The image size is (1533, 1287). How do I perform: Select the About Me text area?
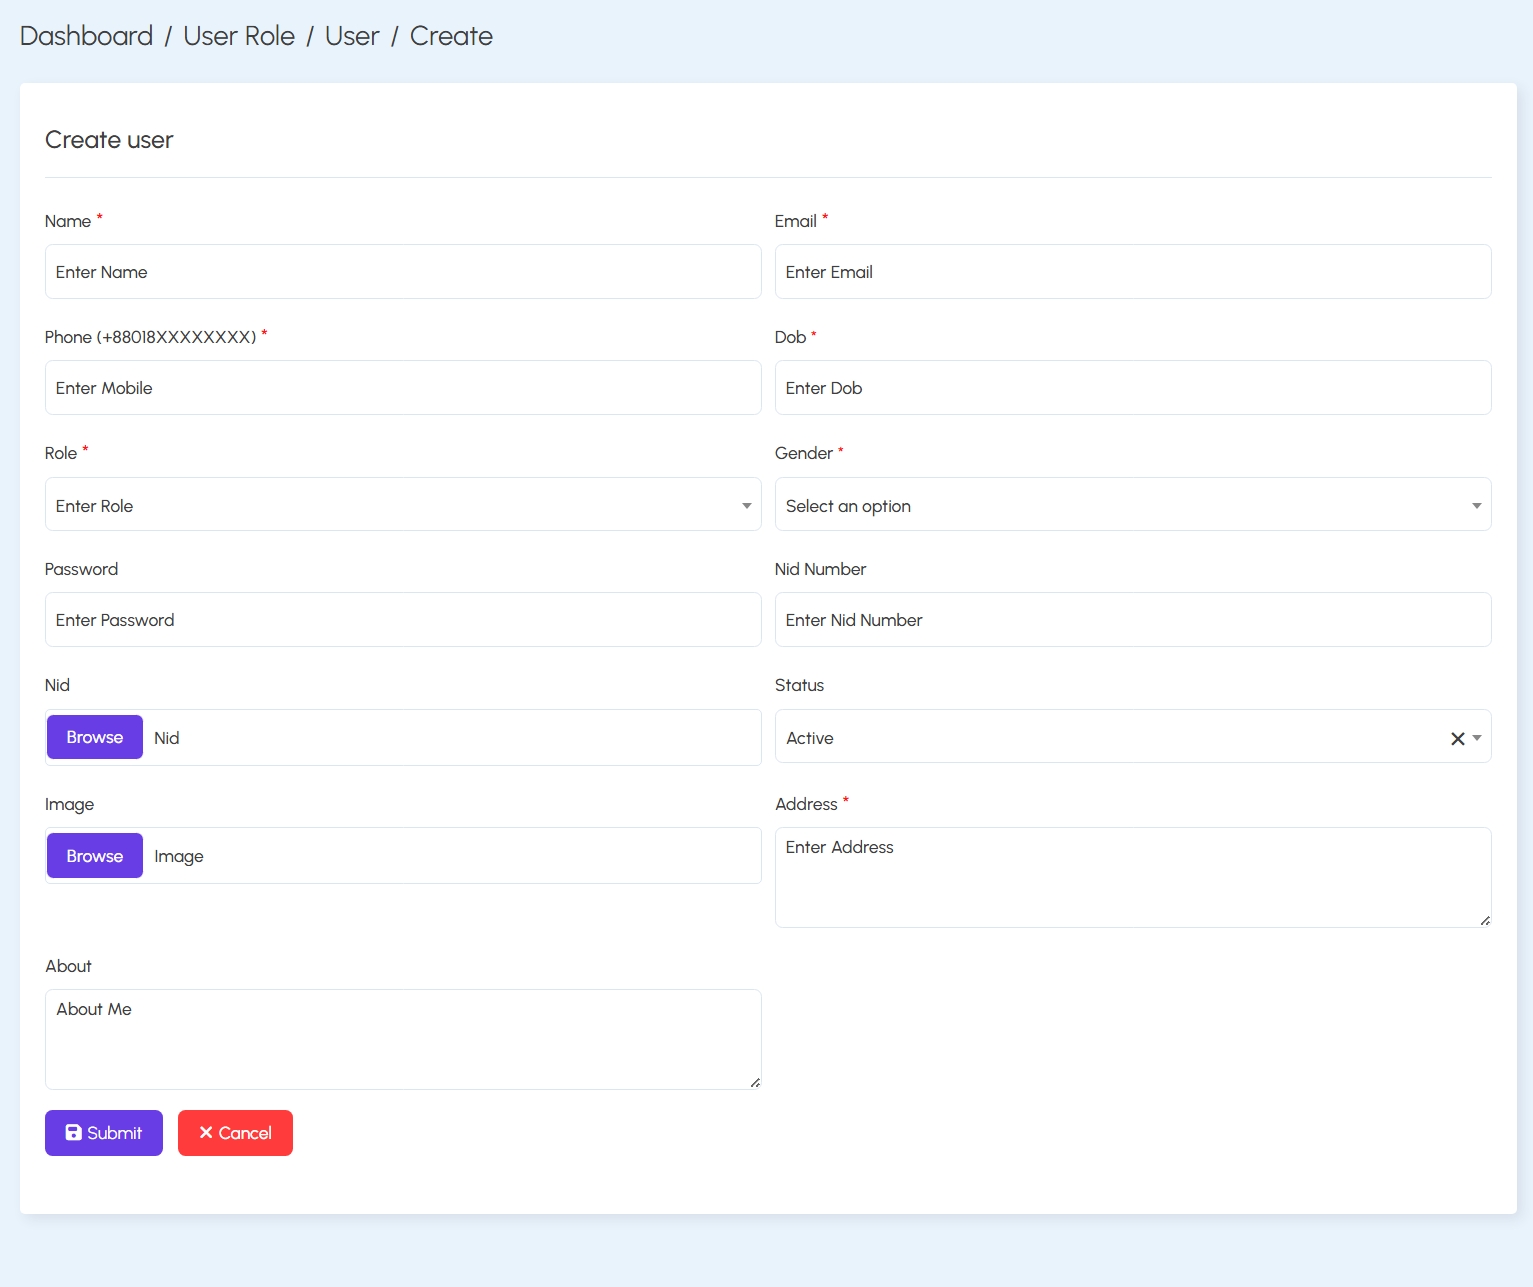tap(403, 1039)
